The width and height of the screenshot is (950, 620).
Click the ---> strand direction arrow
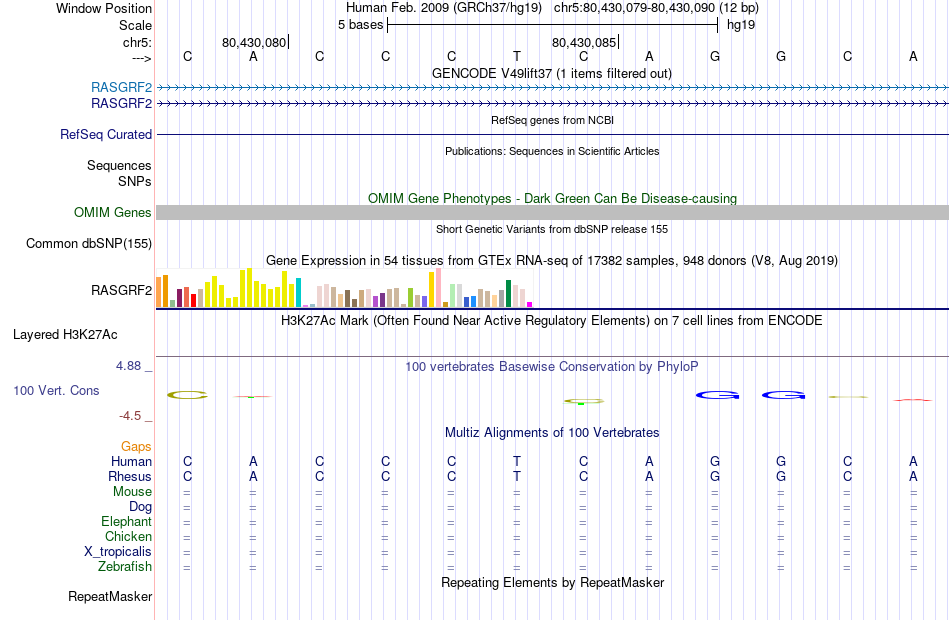(x=141, y=58)
